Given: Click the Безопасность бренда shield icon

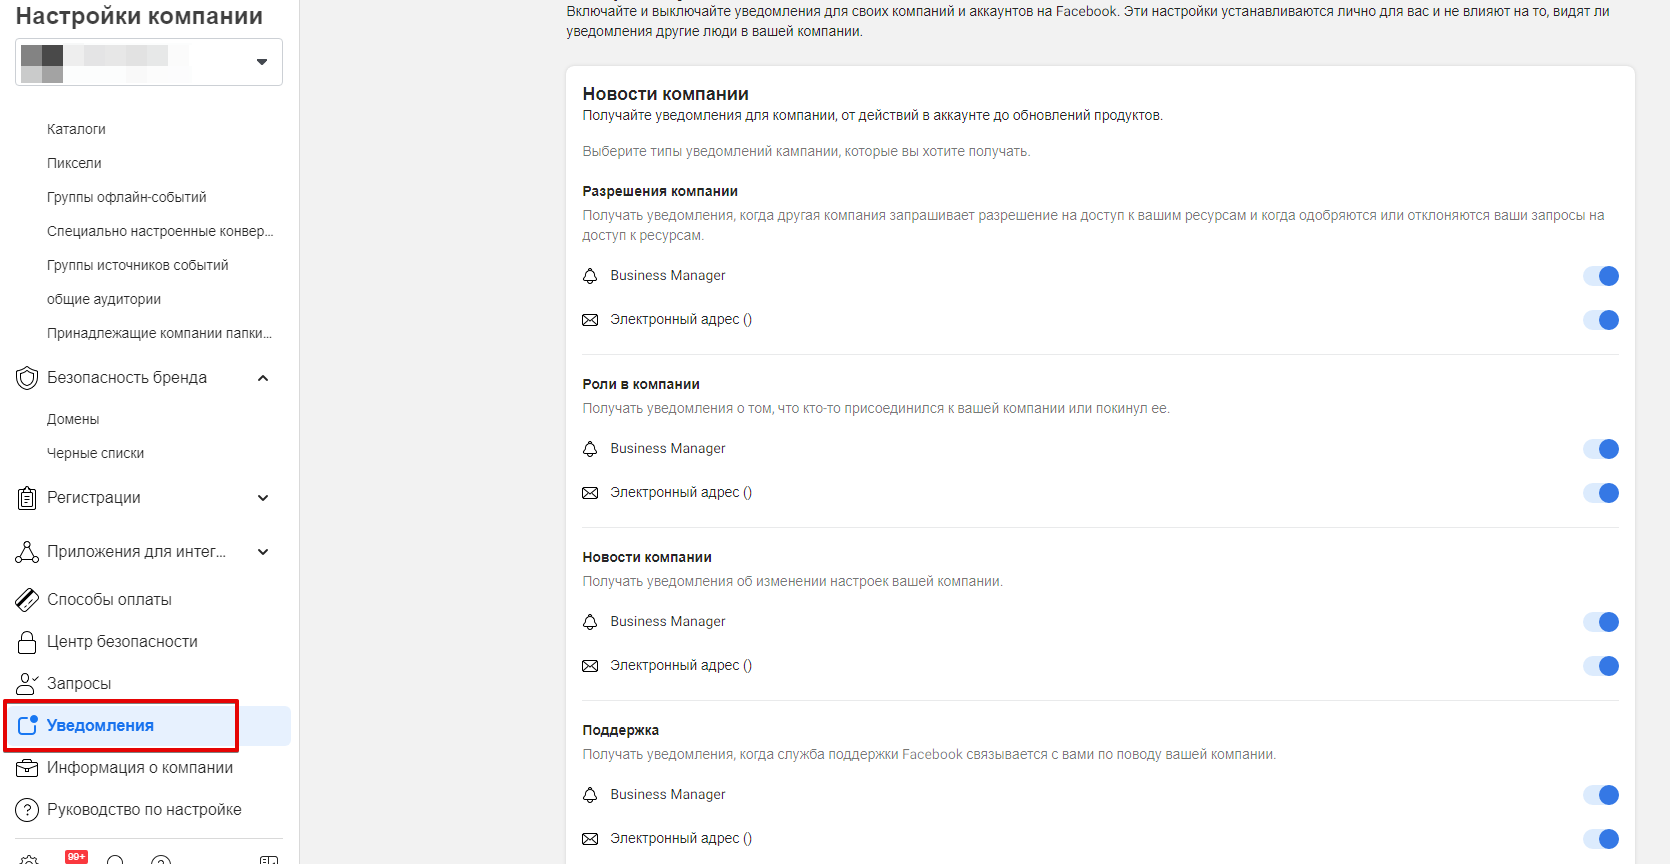Looking at the screenshot, I should click(x=27, y=378).
